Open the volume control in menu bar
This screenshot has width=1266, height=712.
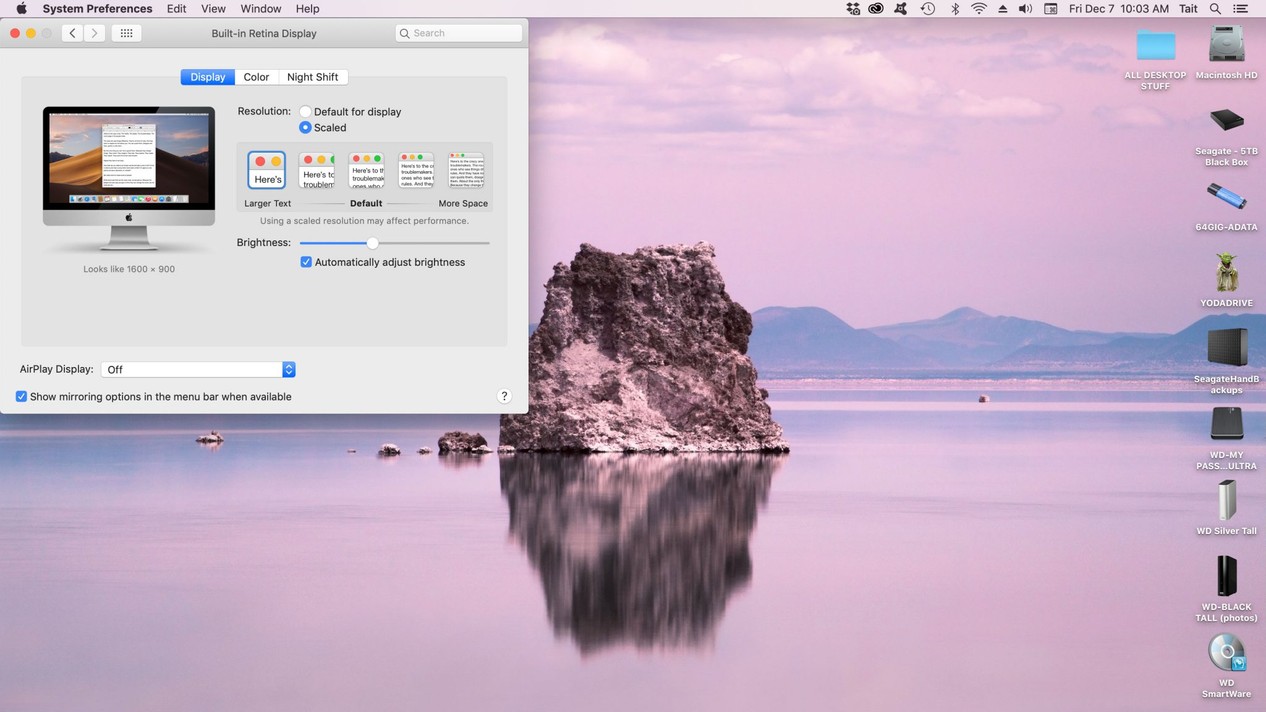tap(1025, 9)
